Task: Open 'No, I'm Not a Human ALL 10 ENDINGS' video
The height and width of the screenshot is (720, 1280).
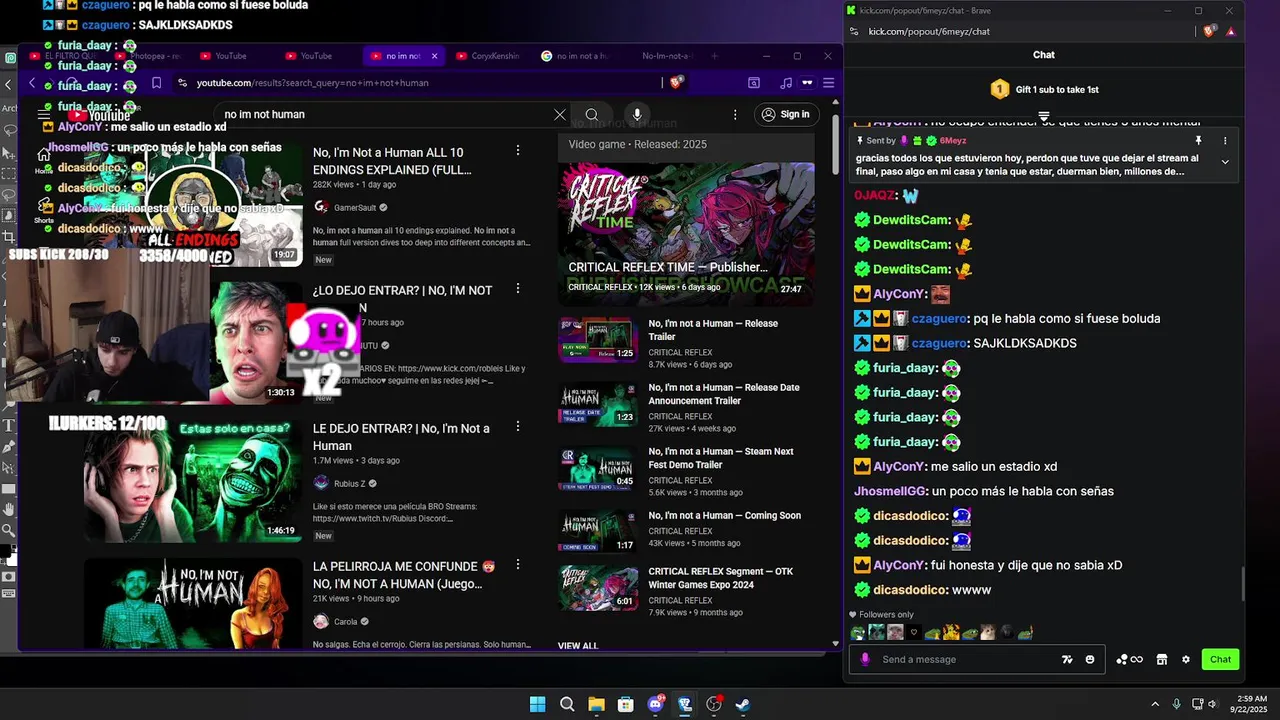Action: 391,161
